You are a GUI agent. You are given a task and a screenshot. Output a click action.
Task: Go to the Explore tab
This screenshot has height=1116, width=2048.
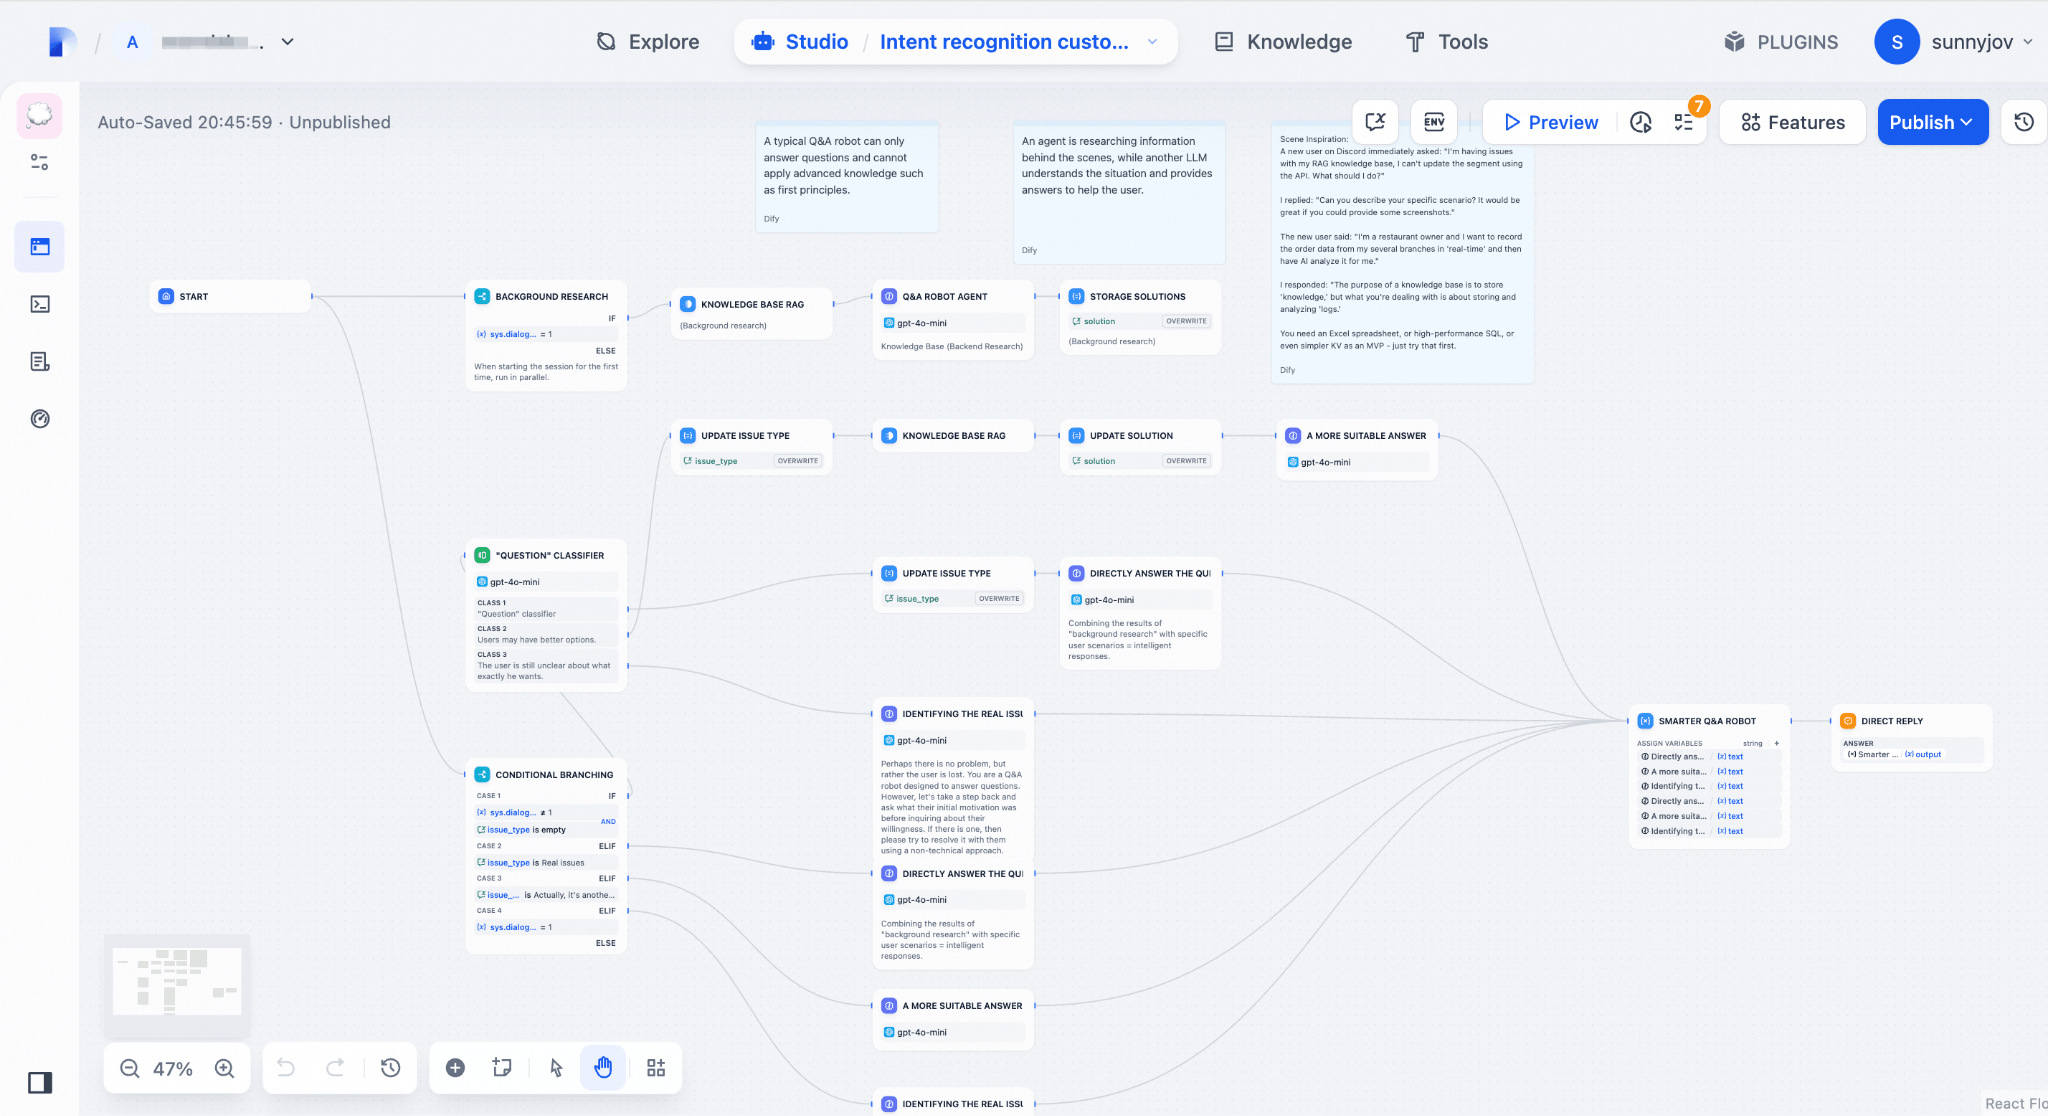pyautogui.click(x=648, y=42)
